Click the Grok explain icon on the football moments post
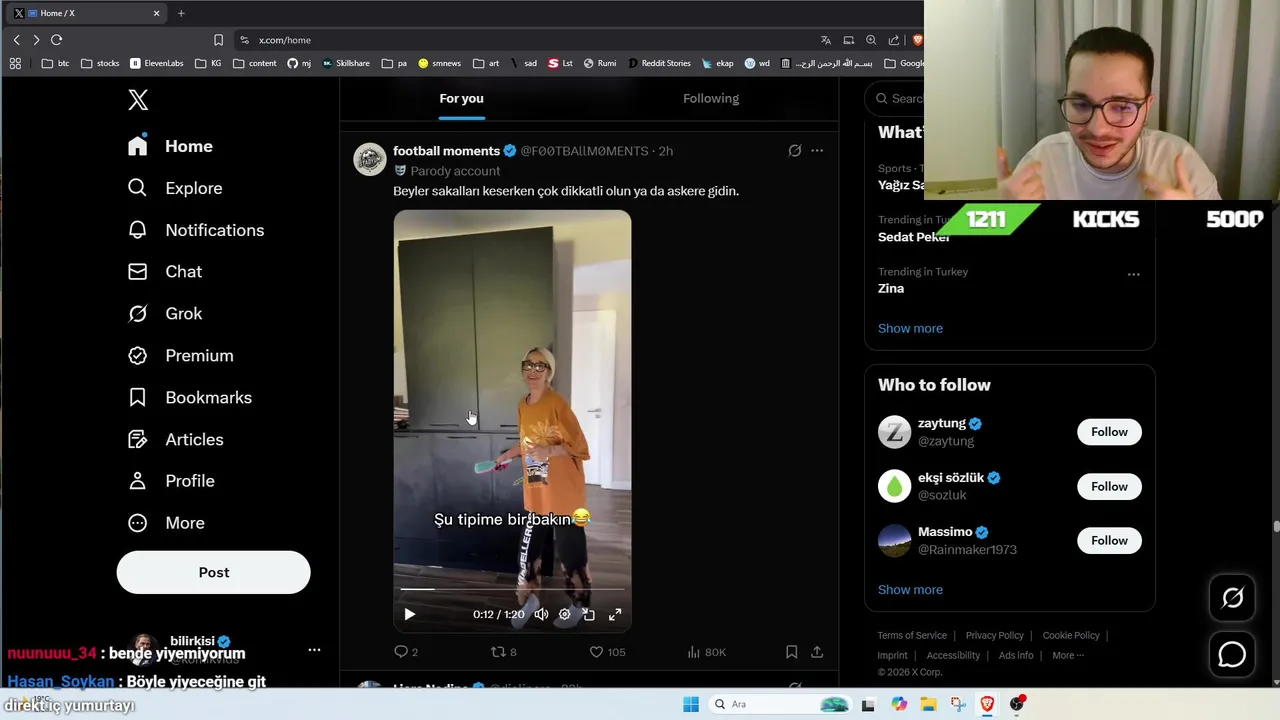This screenshot has width=1280, height=720. [x=795, y=151]
